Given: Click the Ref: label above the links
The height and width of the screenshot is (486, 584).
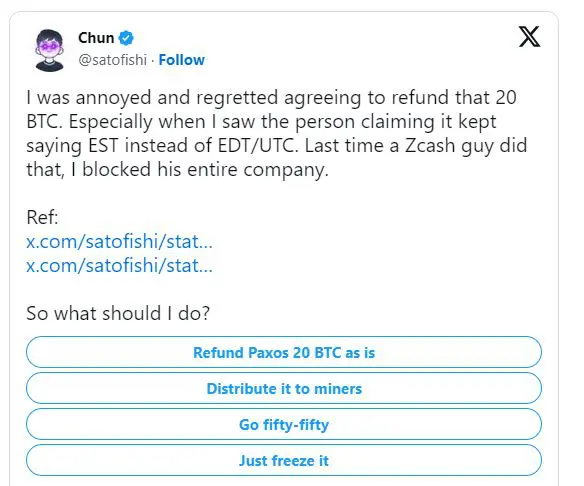Looking at the screenshot, I should [x=42, y=217].
